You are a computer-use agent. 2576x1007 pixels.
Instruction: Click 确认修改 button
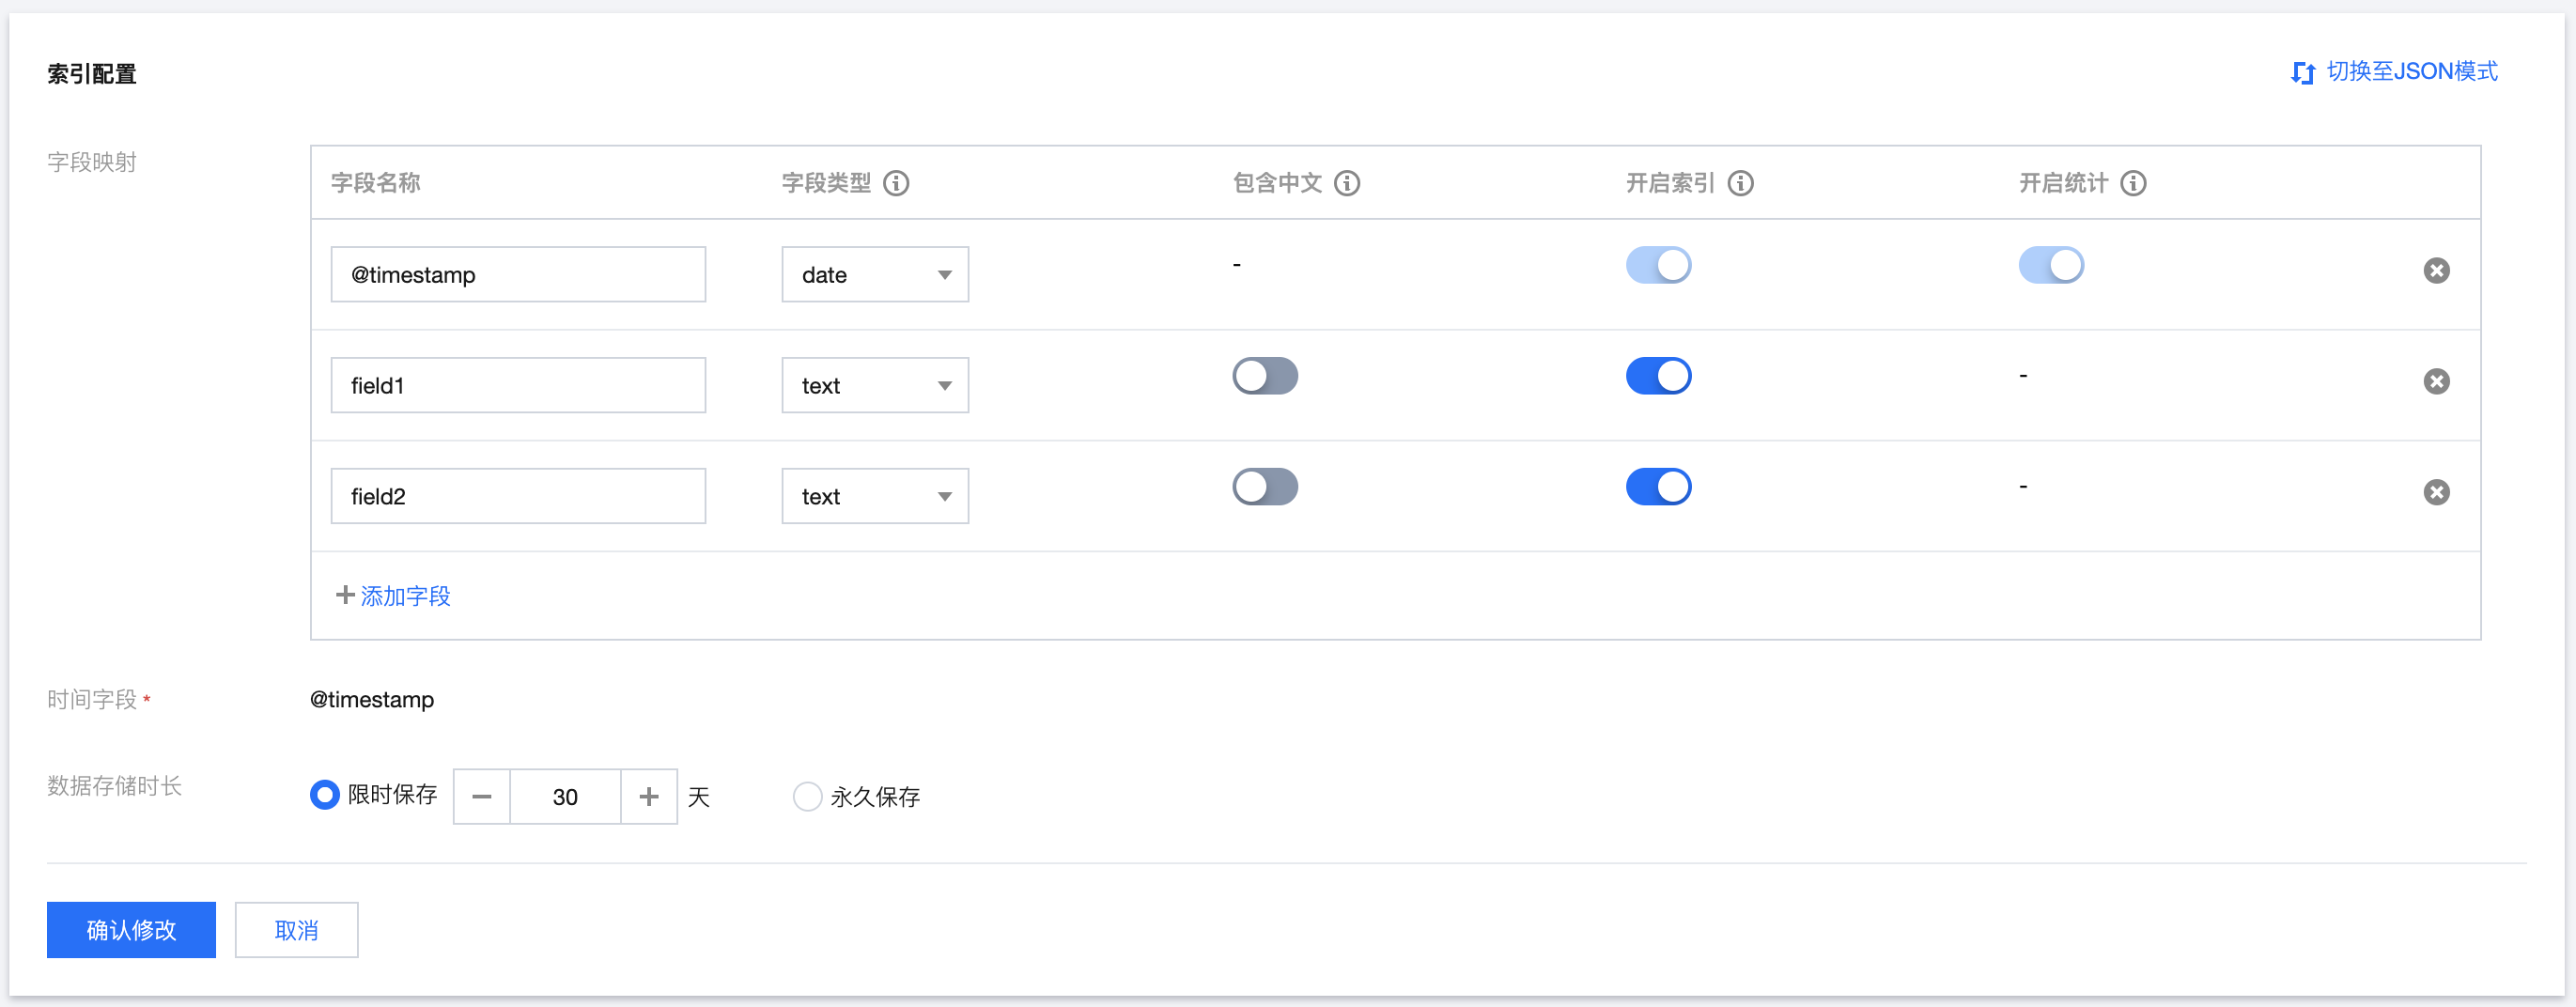pyautogui.click(x=131, y=930)
